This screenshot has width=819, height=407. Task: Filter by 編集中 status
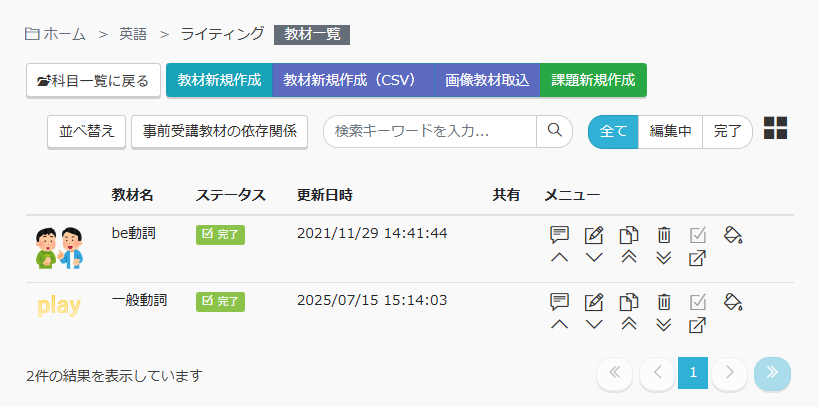click(670, 132)
